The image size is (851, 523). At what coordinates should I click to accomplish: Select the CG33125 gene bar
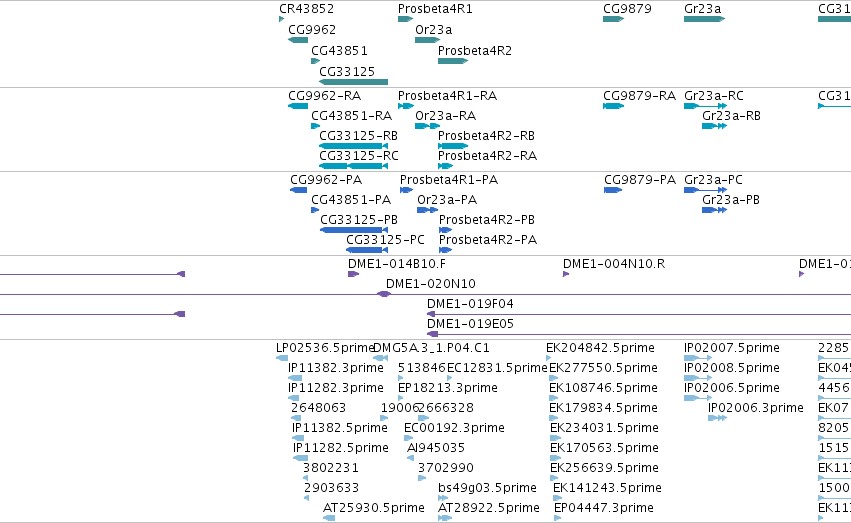click(353, 82)
